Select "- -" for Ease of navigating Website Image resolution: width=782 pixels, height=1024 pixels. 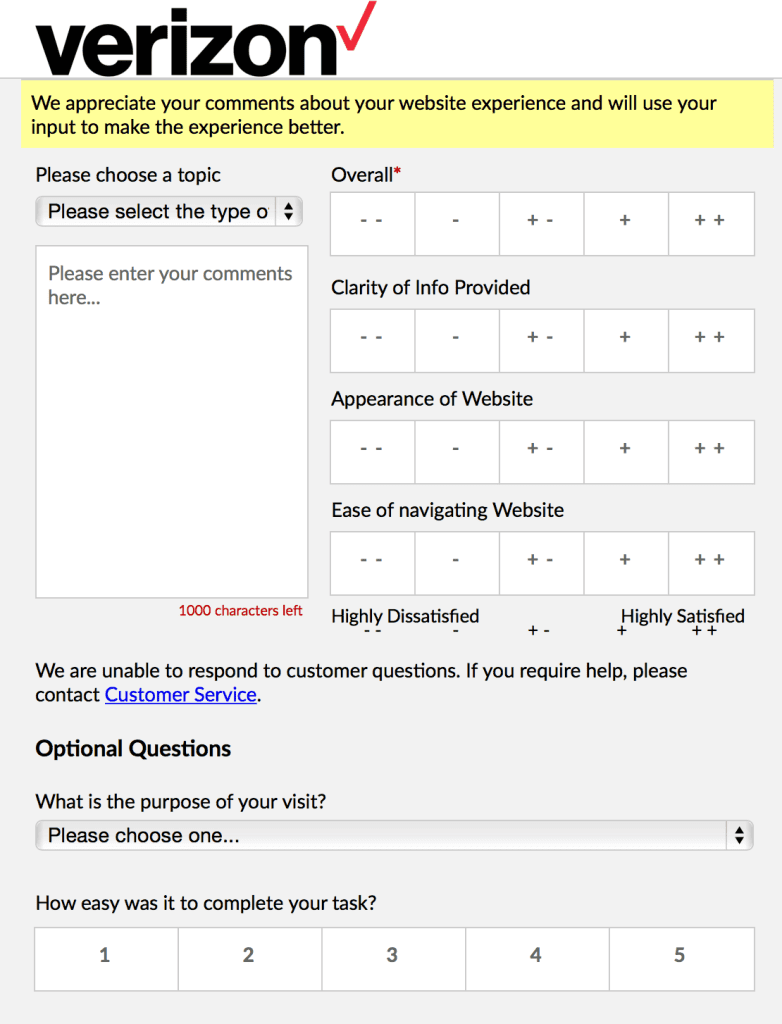tap(371, 563)
